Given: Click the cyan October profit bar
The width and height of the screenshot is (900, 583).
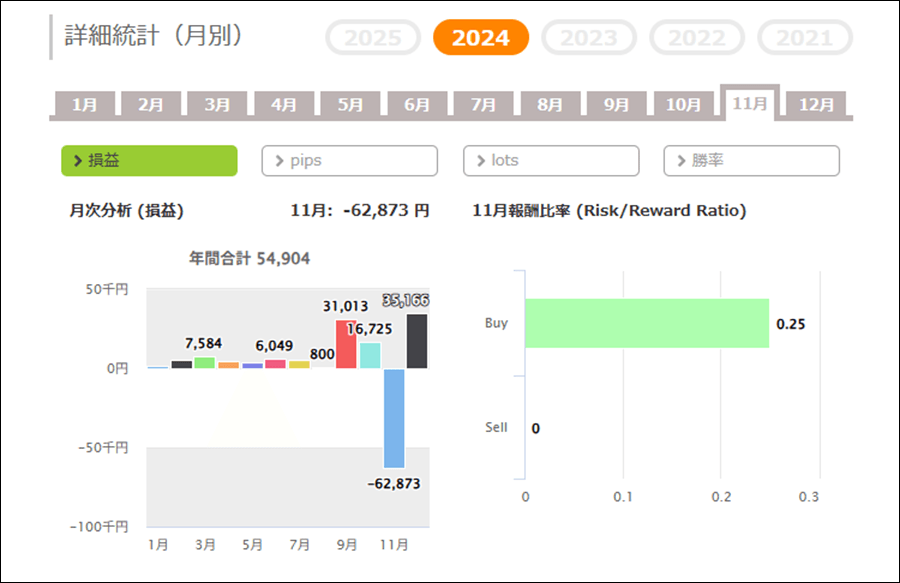Looking at the screenshot, I should (x=370, y=355).
